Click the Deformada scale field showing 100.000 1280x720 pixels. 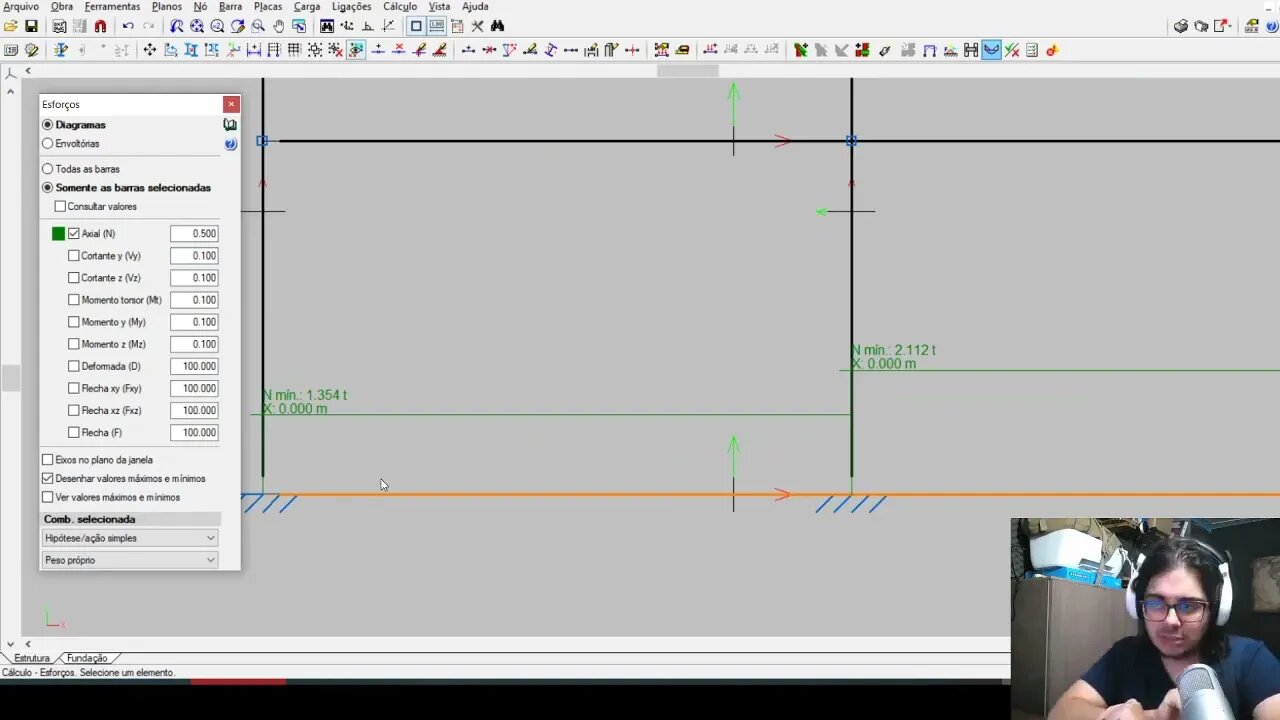(194, 367)
